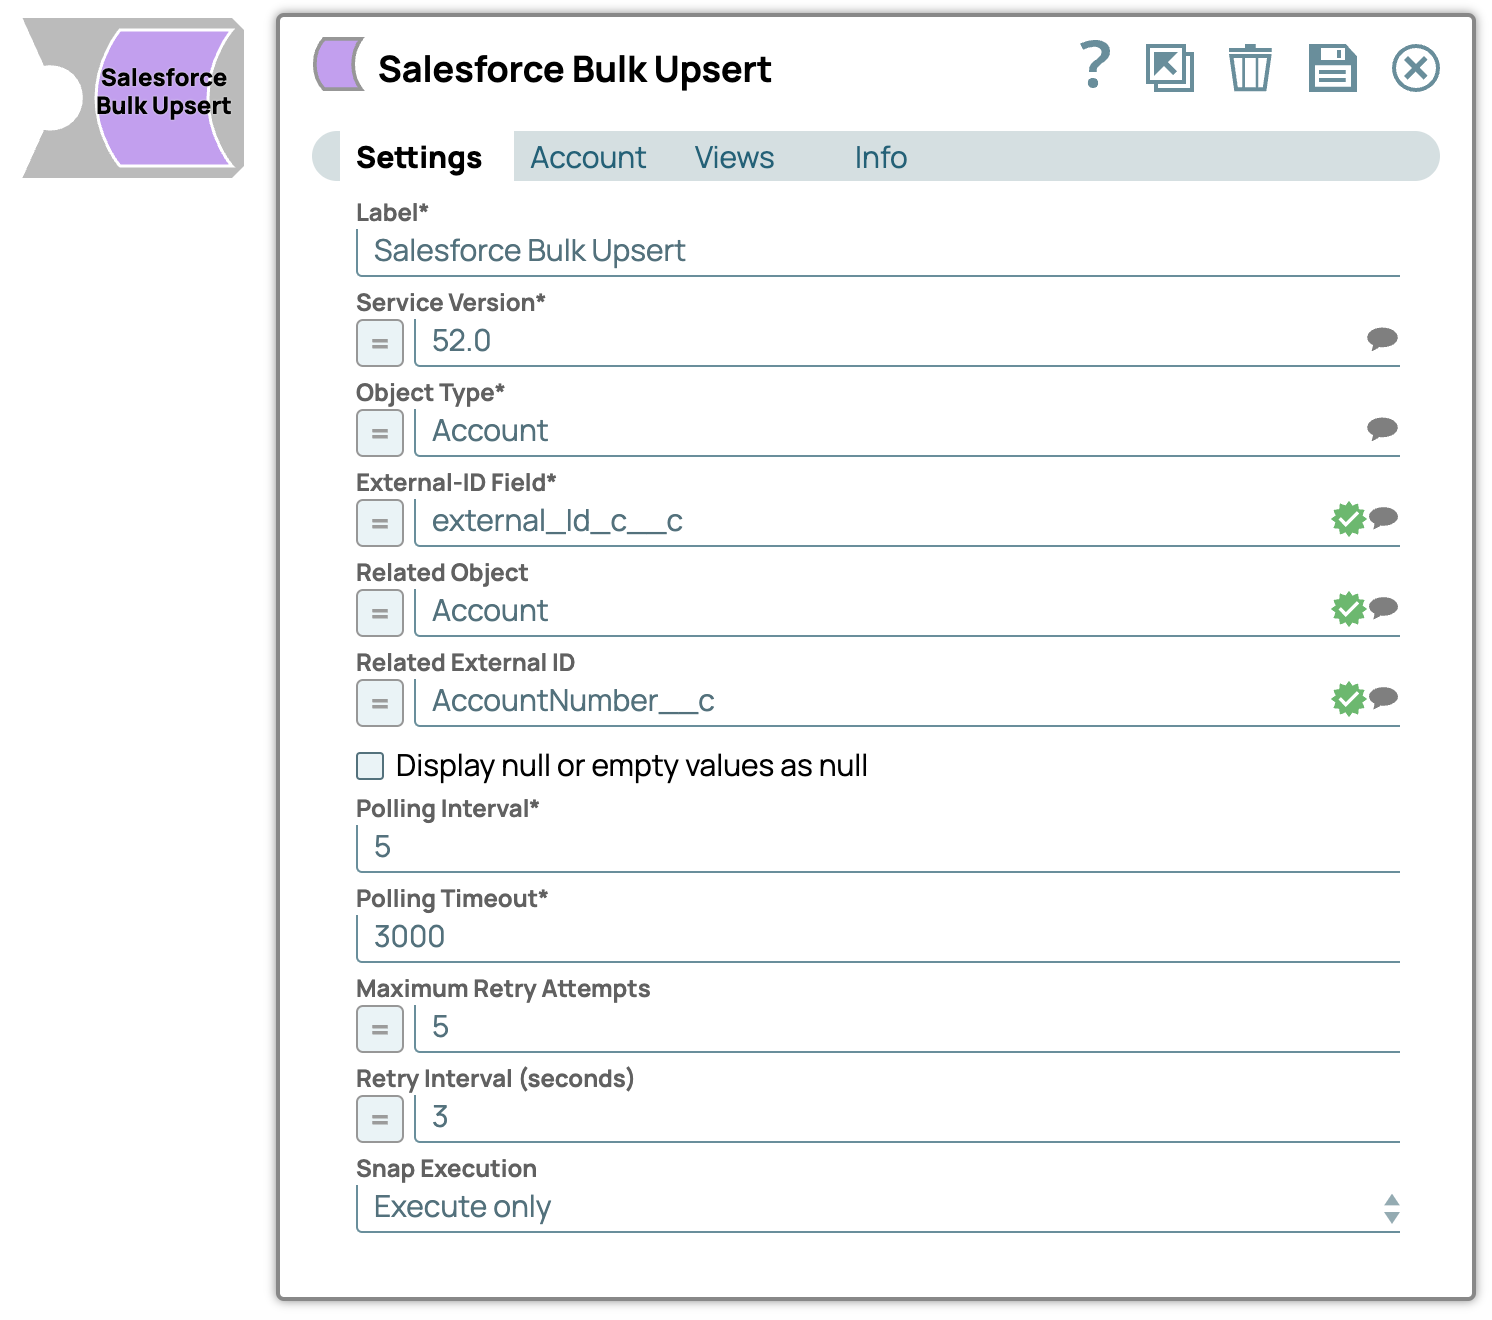1492x1320 pixels.
Task: Click the export/pop-out dialog icon
Action: tap(1170, 68)
